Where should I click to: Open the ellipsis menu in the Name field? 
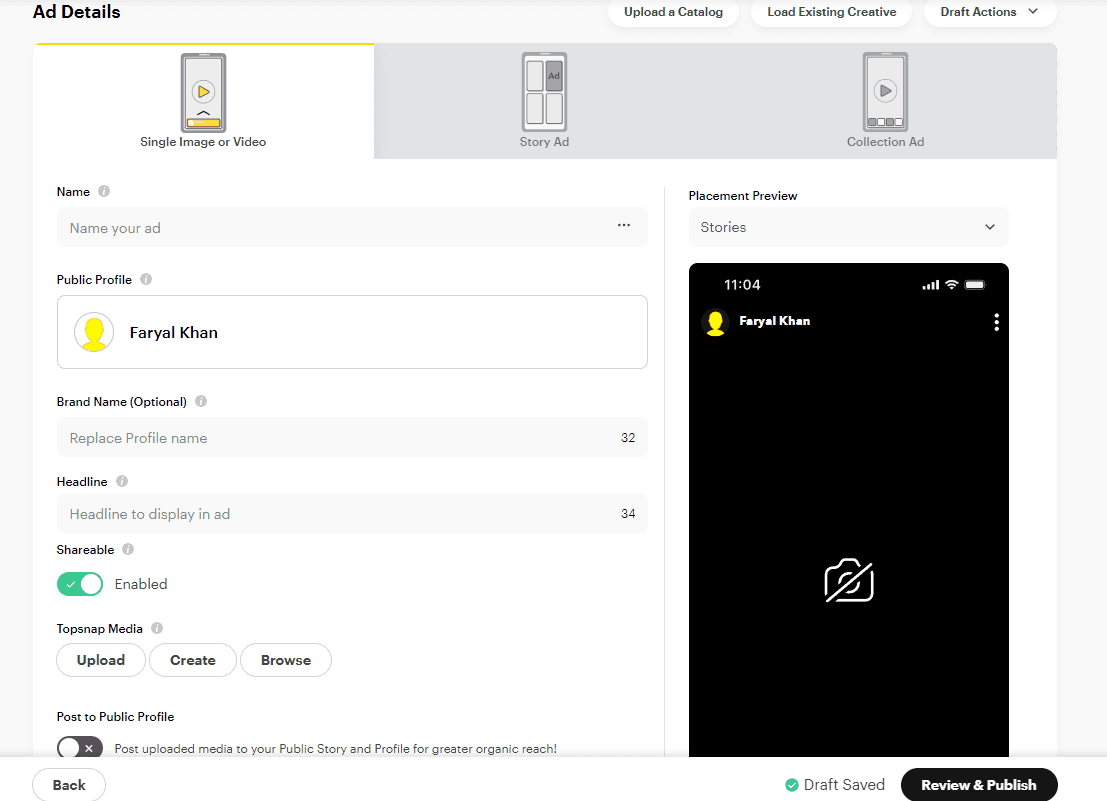pos(624,226)
